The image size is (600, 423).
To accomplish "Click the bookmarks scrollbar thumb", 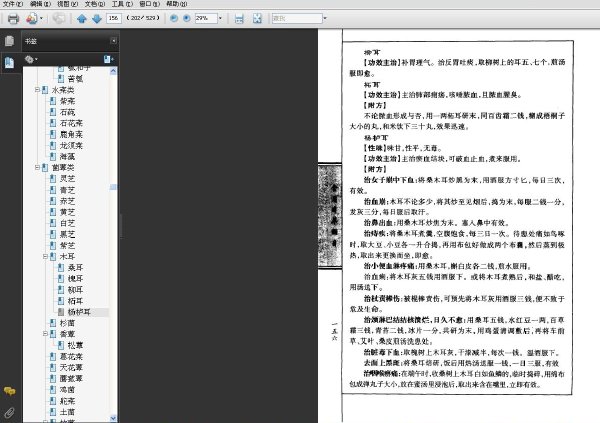I will coord(113,187).
